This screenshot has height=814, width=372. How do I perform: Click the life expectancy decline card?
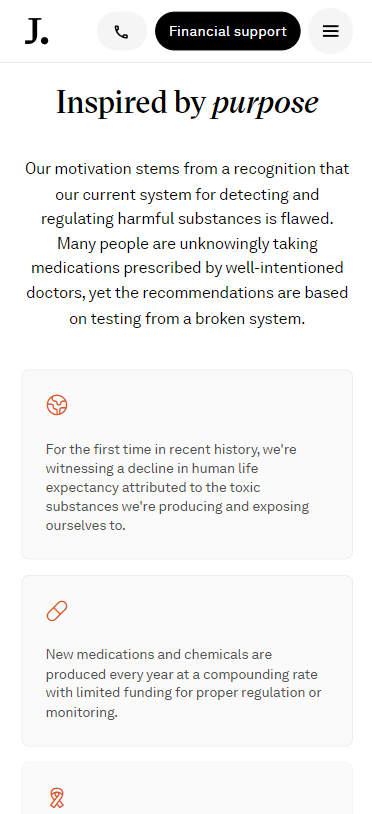187,464
